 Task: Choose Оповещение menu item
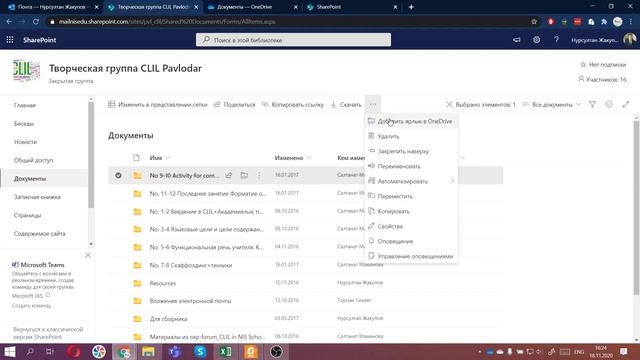(x=411, y=241)
